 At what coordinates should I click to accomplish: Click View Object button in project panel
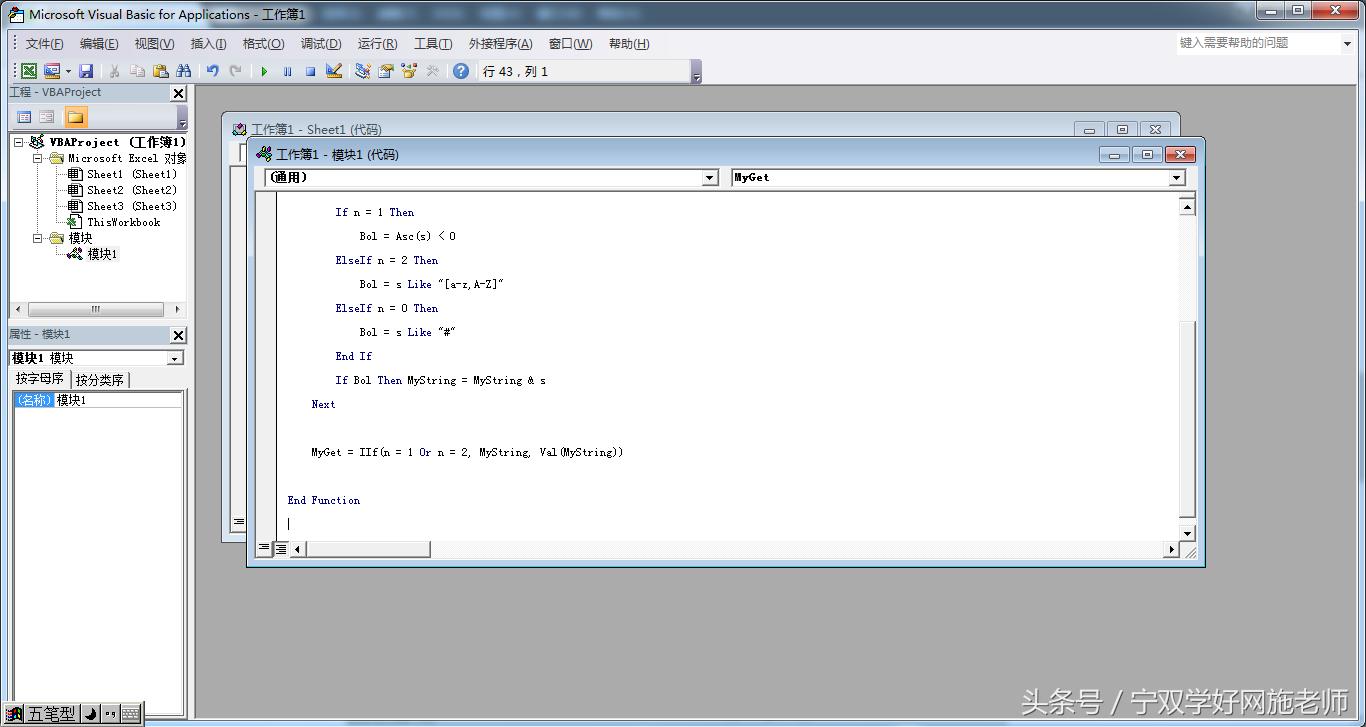(x=47, y=117)
